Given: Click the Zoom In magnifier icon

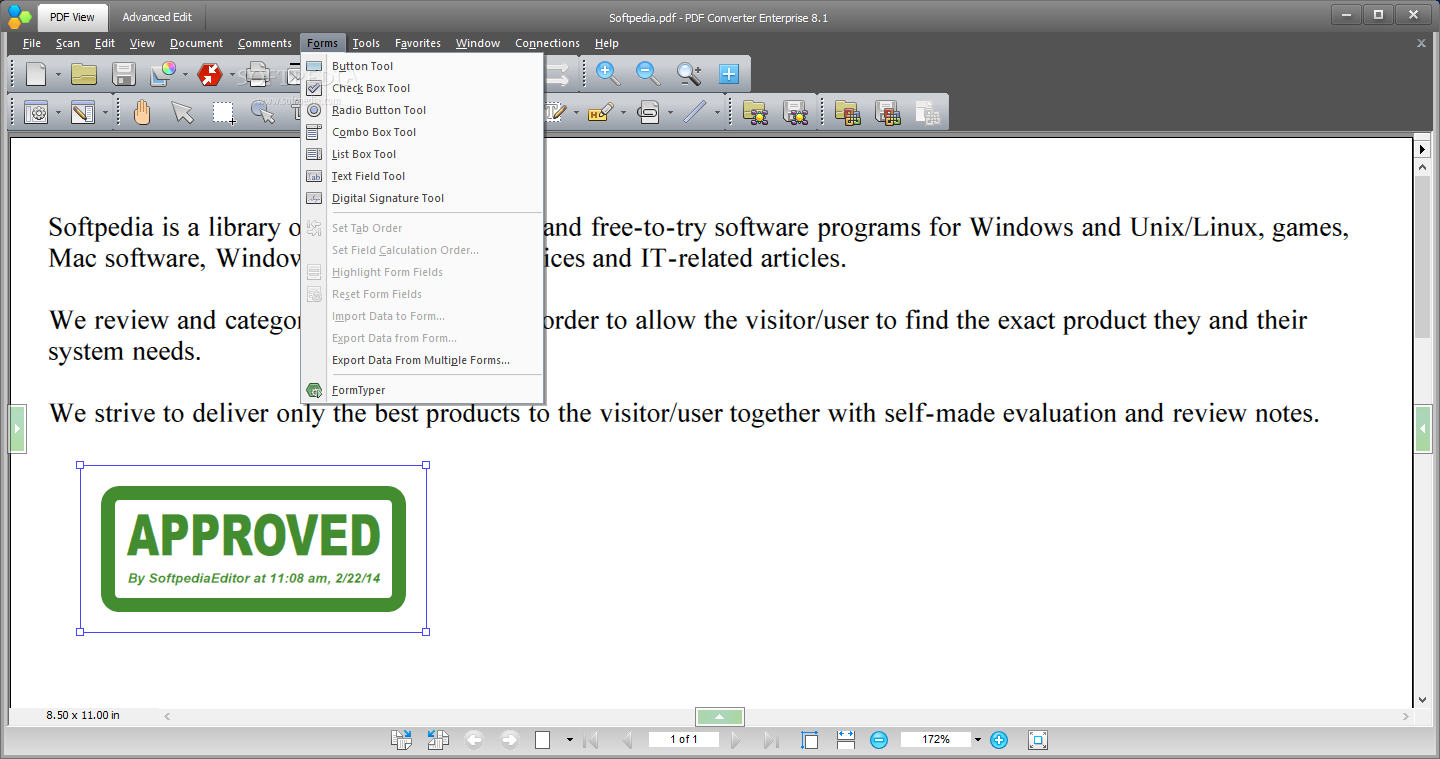Looking at the screenshot, I should click(607, 73).
